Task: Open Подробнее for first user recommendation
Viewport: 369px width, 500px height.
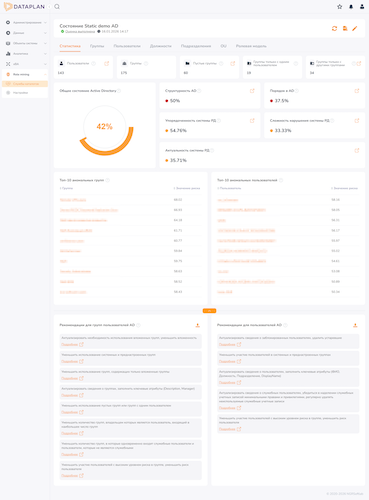Action: tap(230, 345)
